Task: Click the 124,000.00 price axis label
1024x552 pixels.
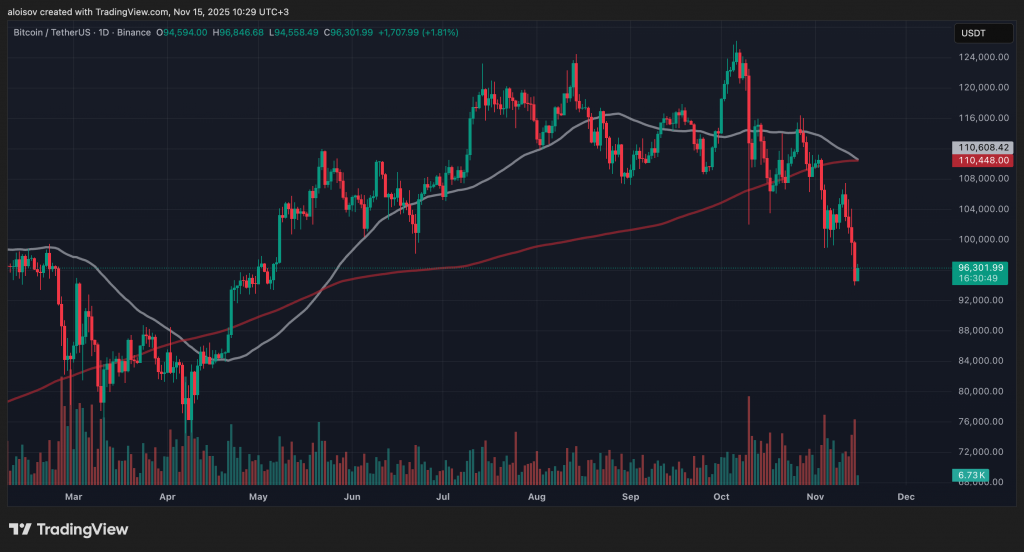Action: point(981,57)
